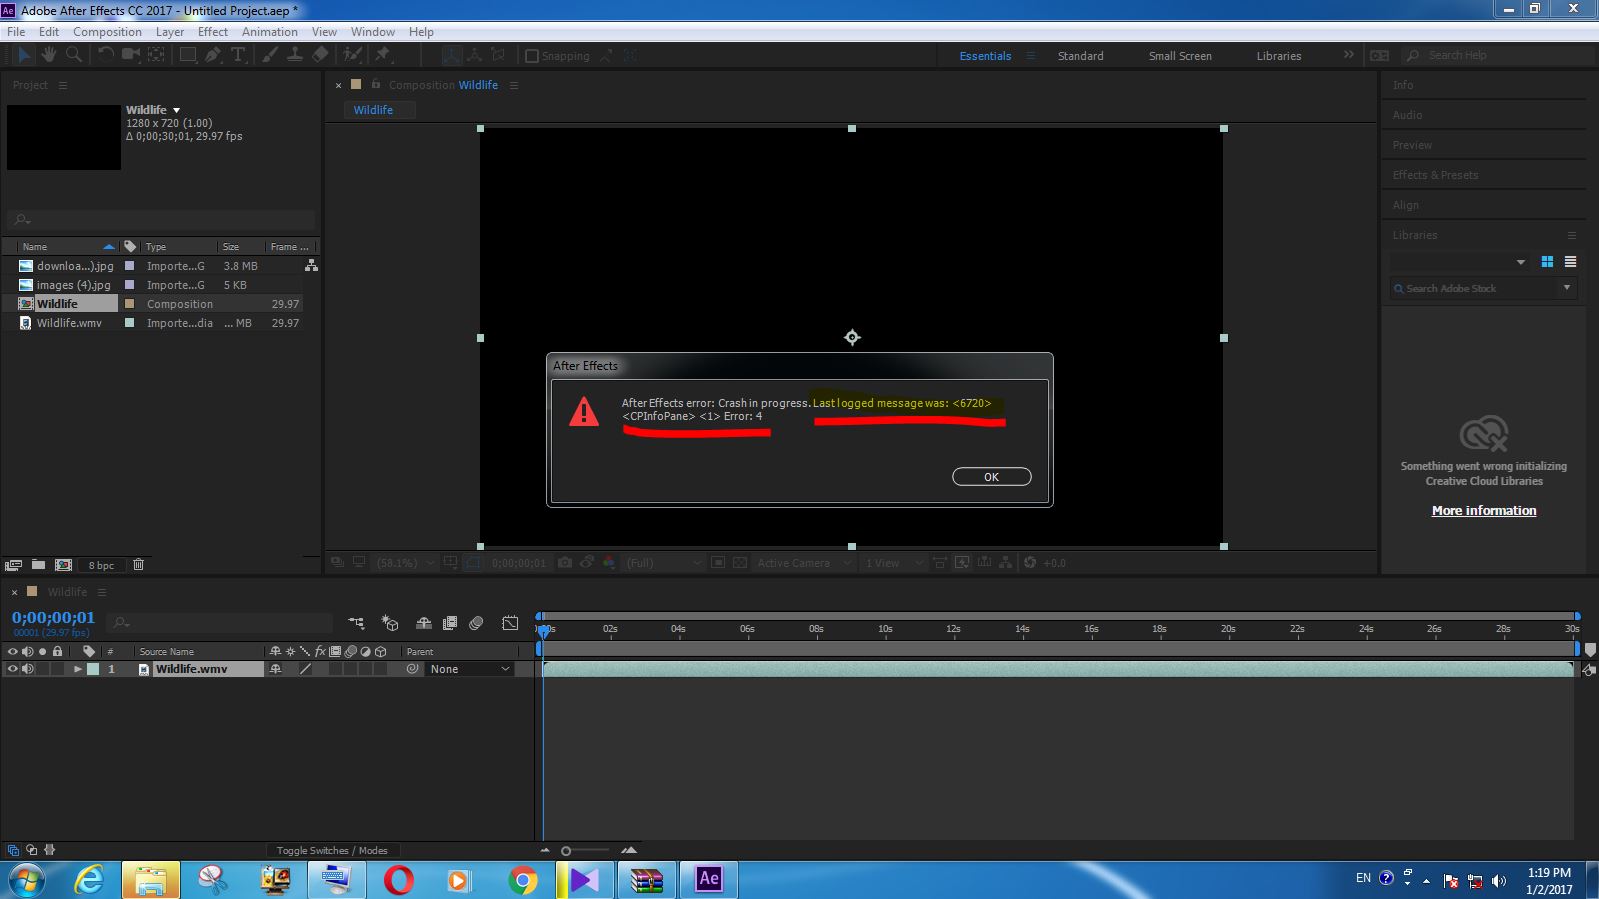Image resolution: width=1599 pixels, height=899 pixels.
Task: Expand Wildlife.wmv layer properties triangle
Action: coord(77,669)
